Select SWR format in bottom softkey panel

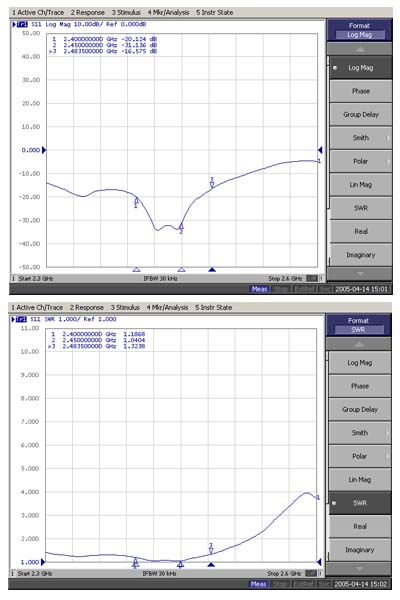[x=360, y=503]
